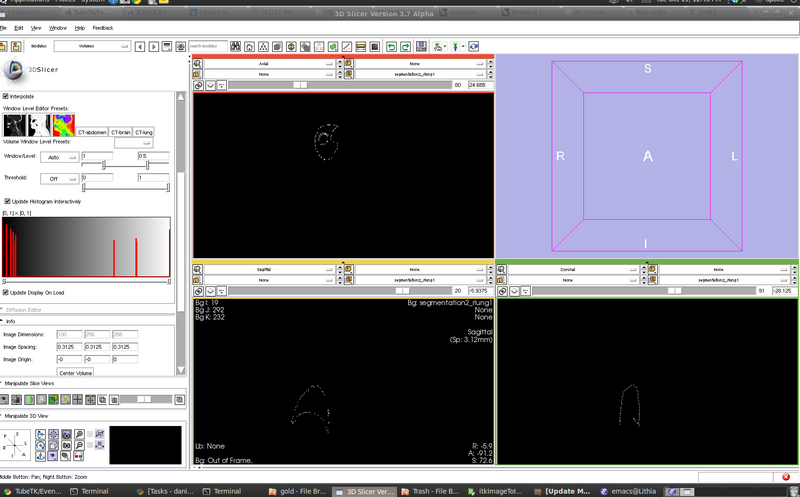Viewport: 800px width, 497px height.
Task: Toggle slice visibility eye in Coronal slice controller
Action: pos(514,291)
